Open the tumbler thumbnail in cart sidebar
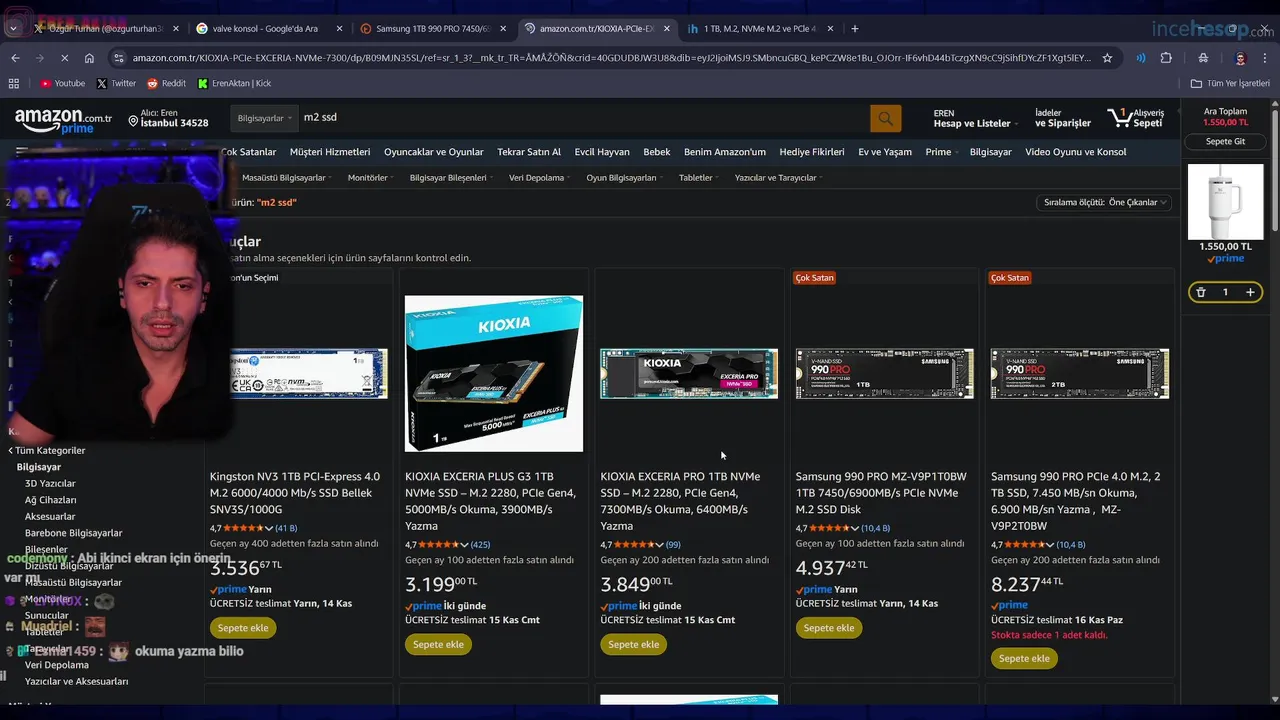 pyautogui.click(x=1225, y=202)
